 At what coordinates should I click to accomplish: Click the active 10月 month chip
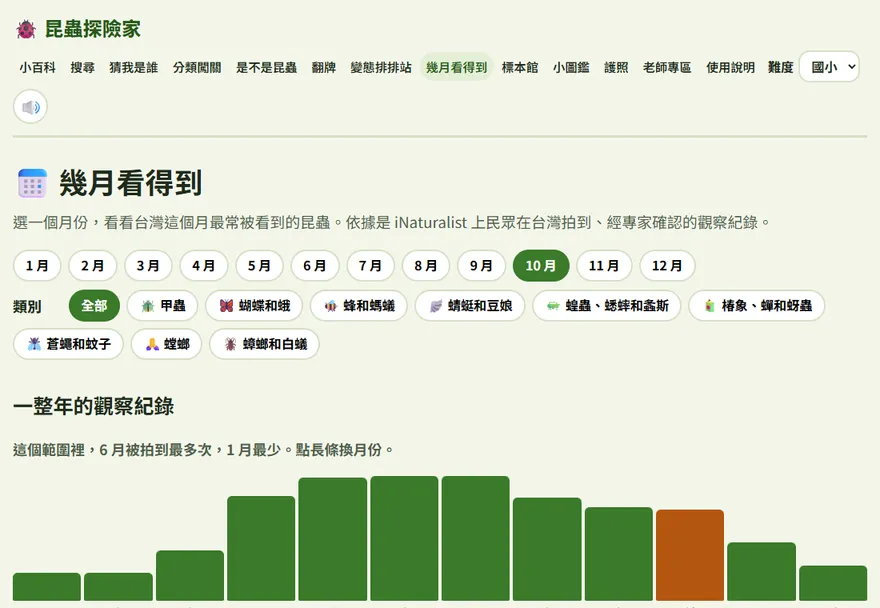point(541,266)
